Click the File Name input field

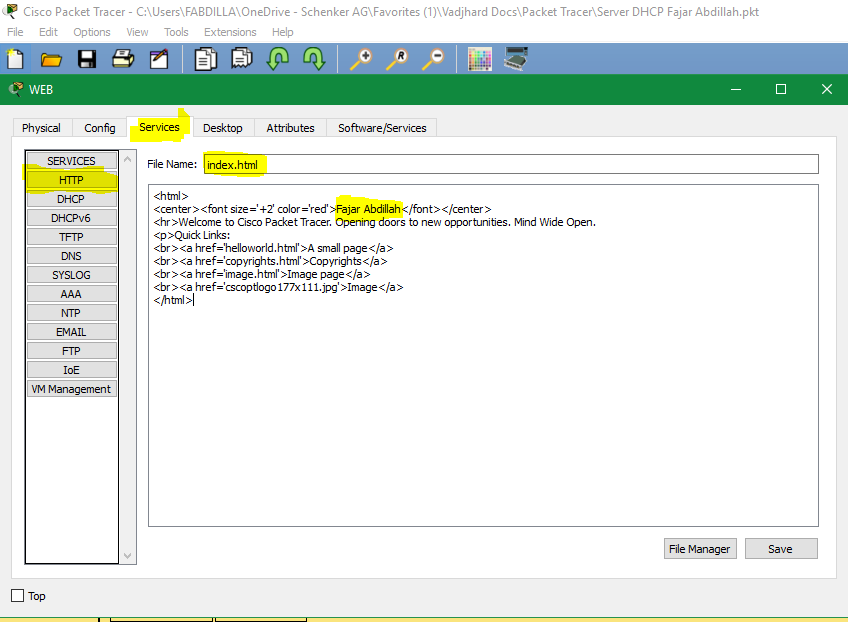point(511,164)
